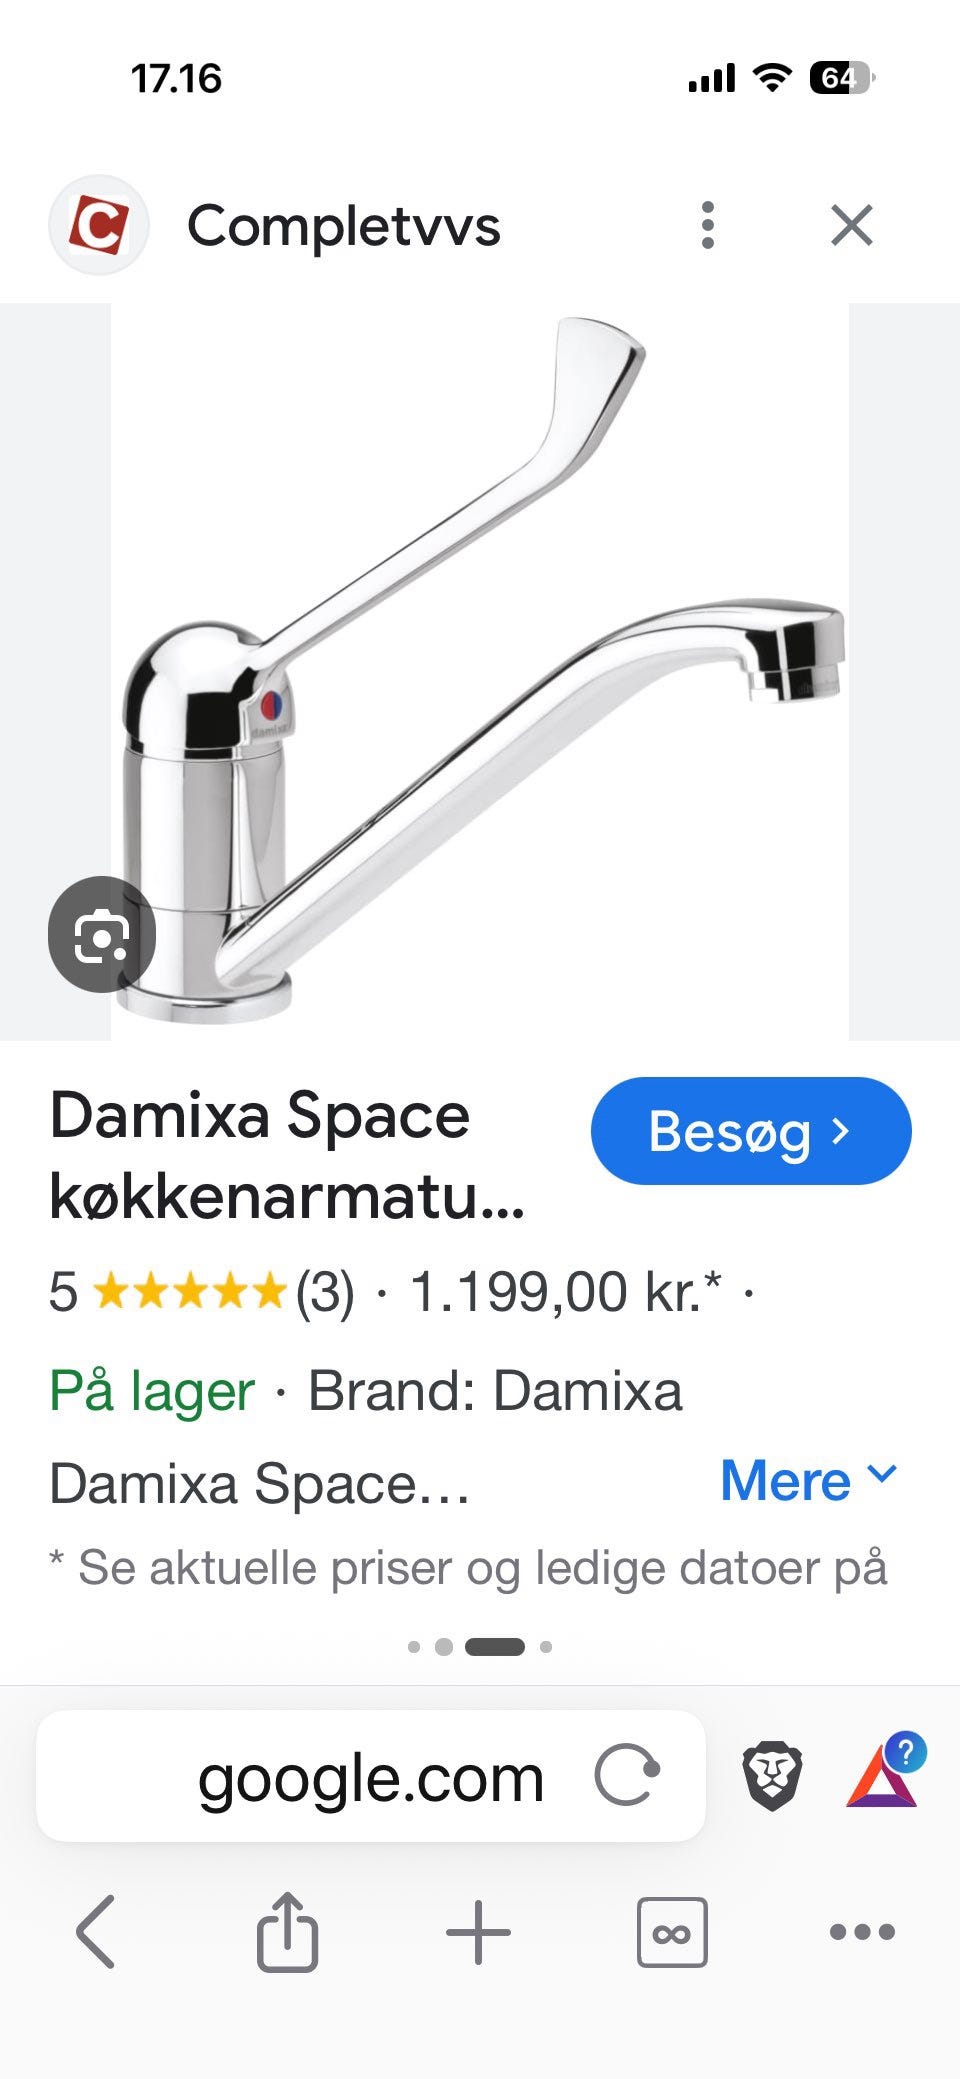Tap the Besøg visit button
960x2079 pixels.
pyautogui.click(x=751, y=1131)
